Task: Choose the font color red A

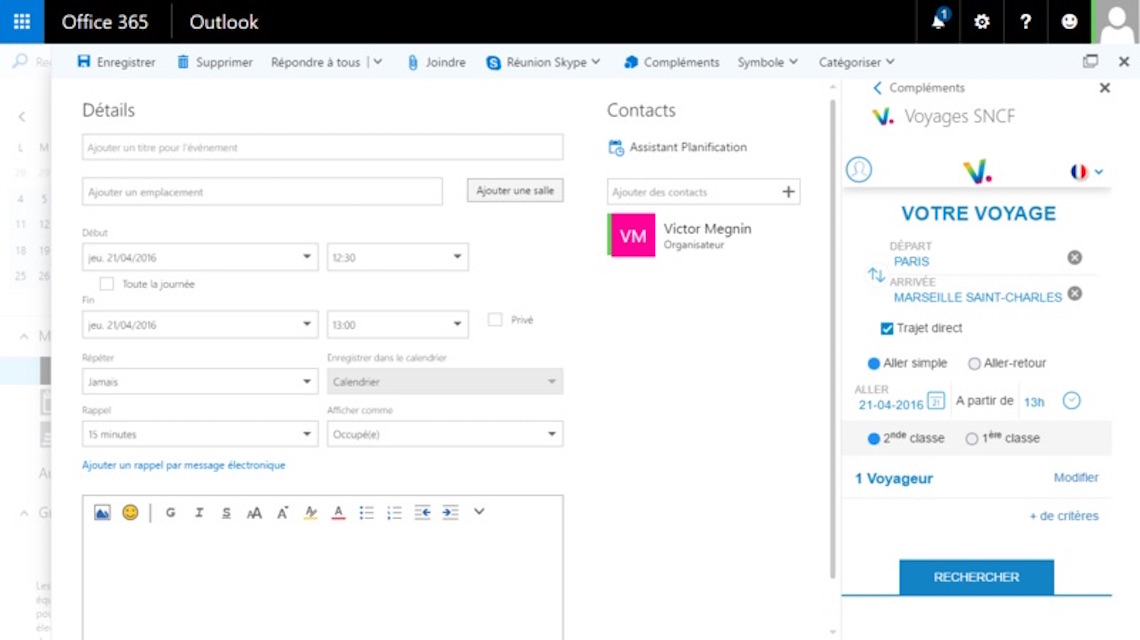Action: (x=338, y=513)
